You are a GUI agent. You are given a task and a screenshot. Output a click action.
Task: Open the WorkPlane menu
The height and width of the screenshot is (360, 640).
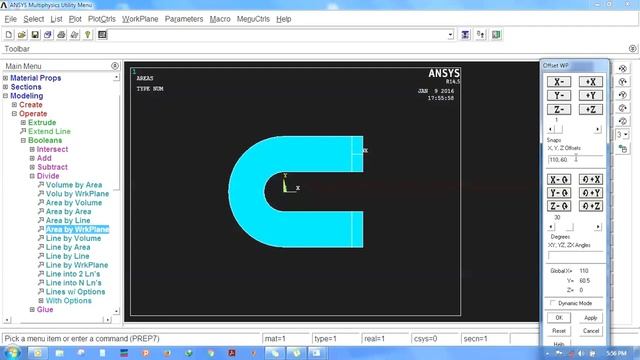pos(140,19)
